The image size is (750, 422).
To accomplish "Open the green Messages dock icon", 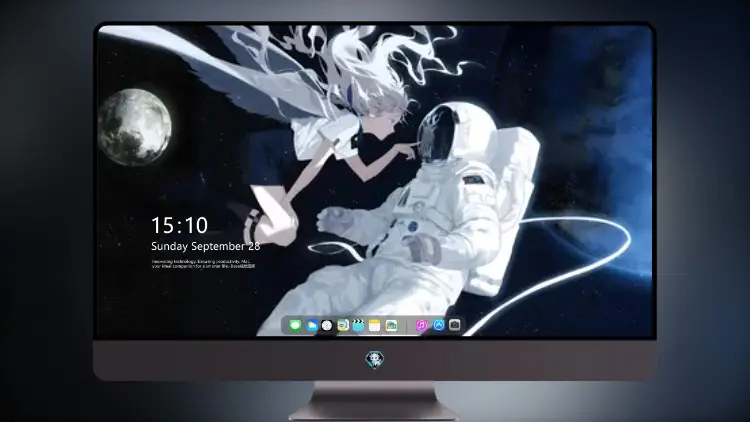I will (295, 326).
